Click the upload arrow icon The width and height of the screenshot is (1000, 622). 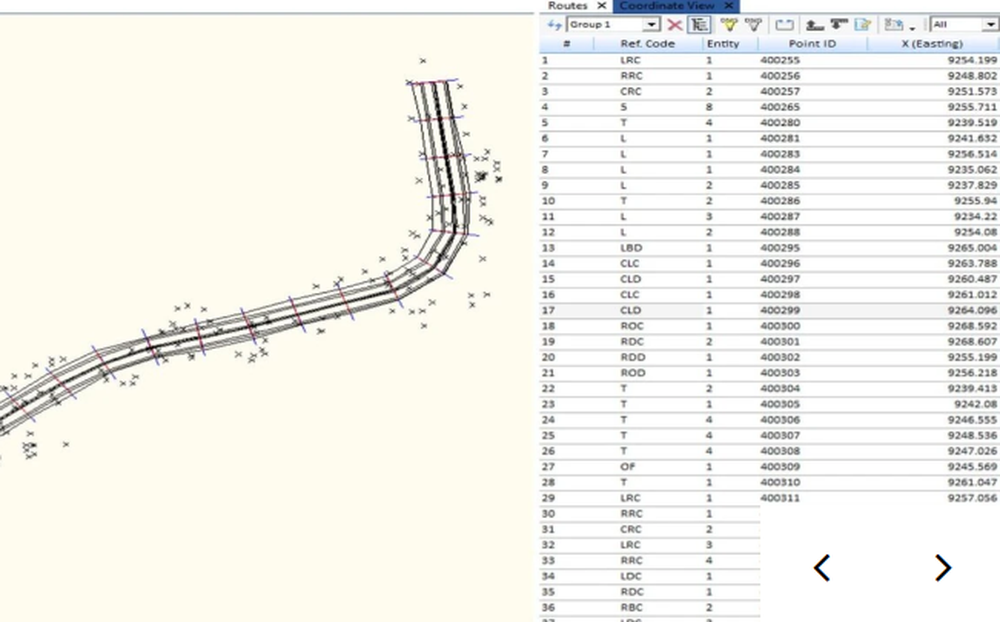814,25
